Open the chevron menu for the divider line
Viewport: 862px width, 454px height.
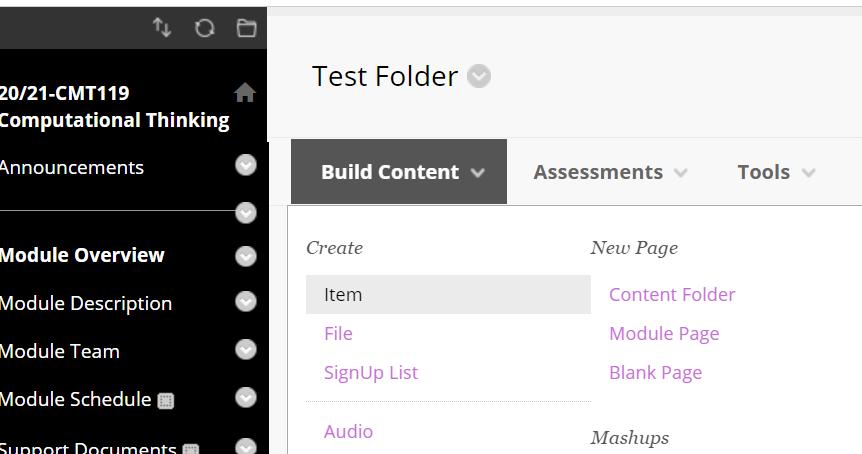pyautogui.click(x=246, y=213)
